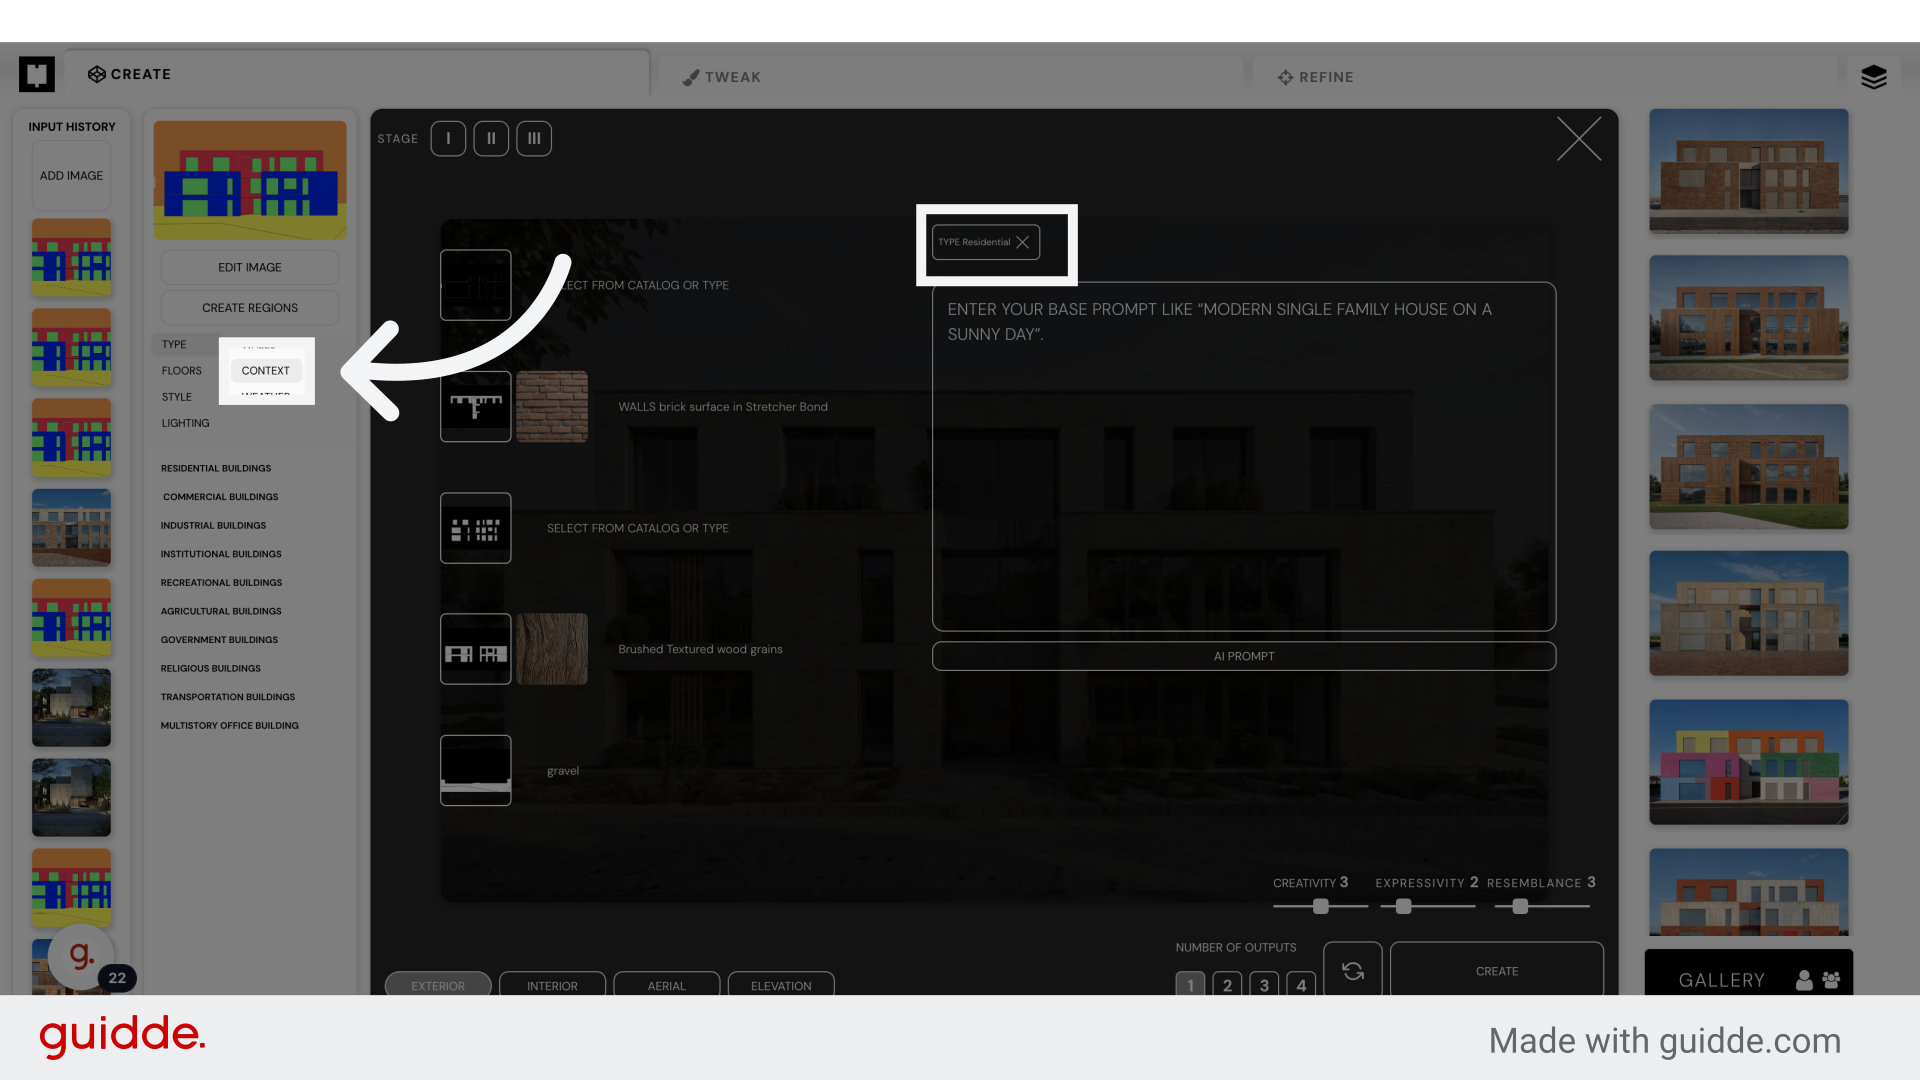Select the gravel ground region mask icon
The image size is (1920, 1080).
(x=476, y=770)
